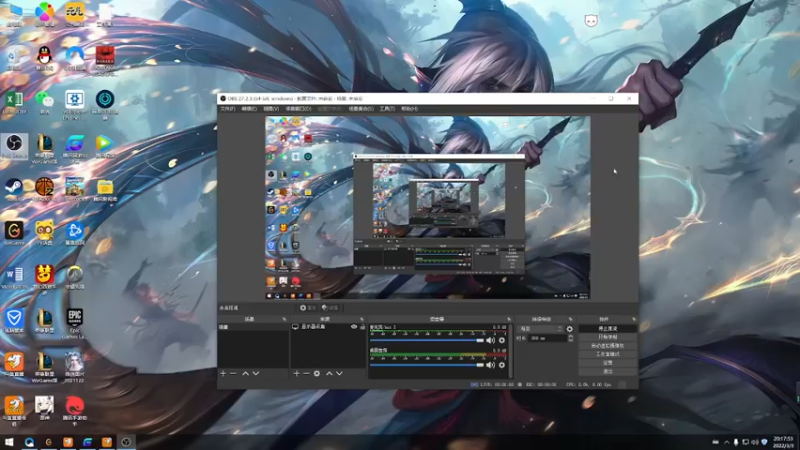Open the NBA 2K basketball desktop icon
The image size is (800, 450).
click(44, 189)
